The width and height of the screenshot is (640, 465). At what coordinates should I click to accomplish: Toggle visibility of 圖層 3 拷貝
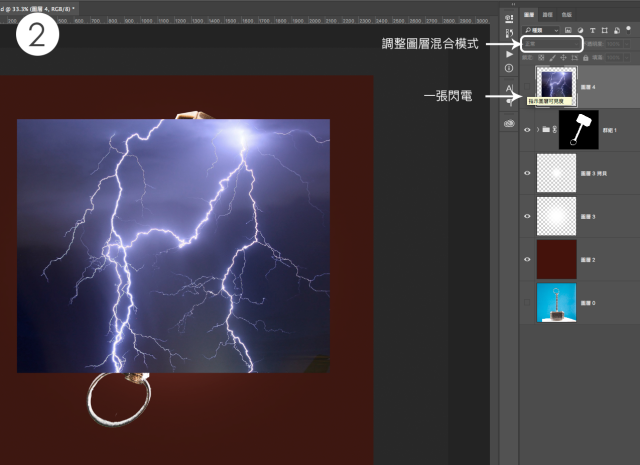pos(527,172)
